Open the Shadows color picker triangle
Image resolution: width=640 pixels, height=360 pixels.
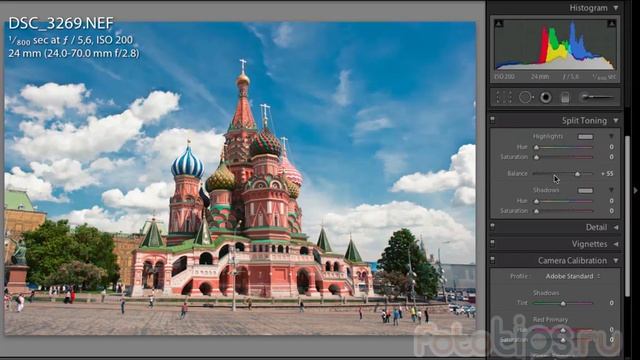click(611, 190)
